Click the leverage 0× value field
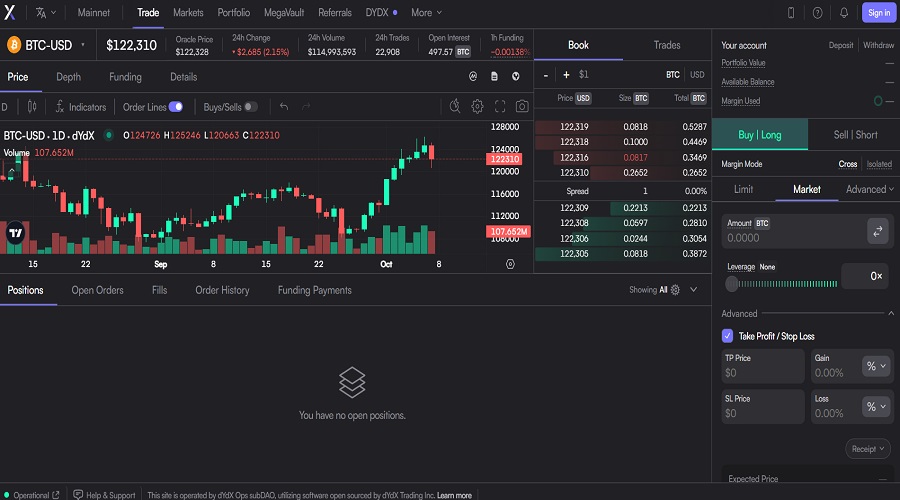Screen dimensions: 900x500 (867, 276)
